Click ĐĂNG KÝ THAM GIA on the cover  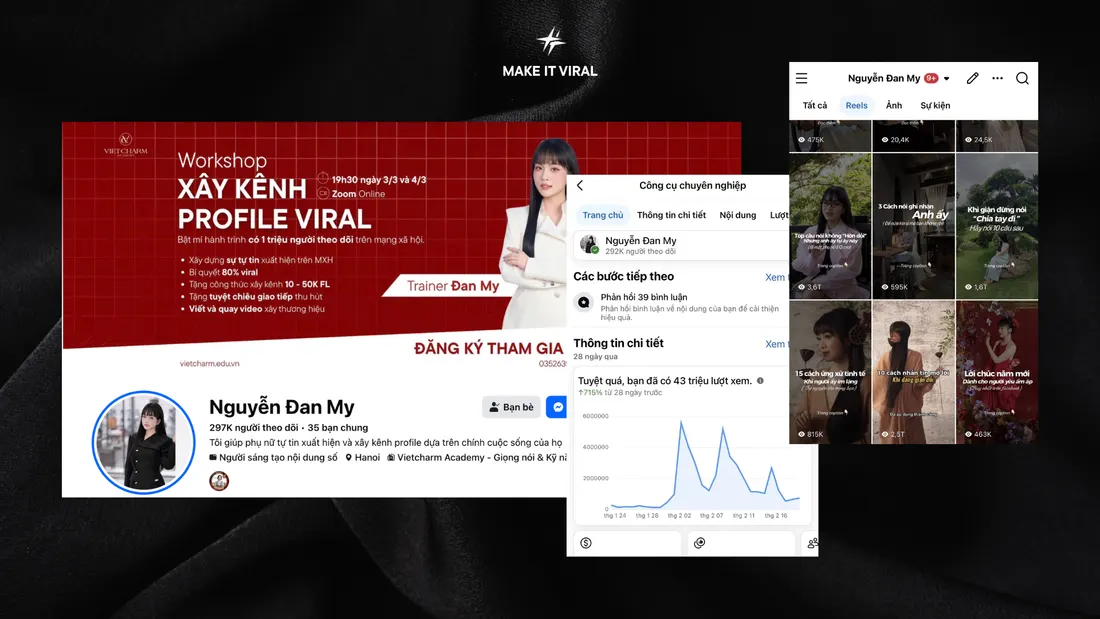click(488, 348)
